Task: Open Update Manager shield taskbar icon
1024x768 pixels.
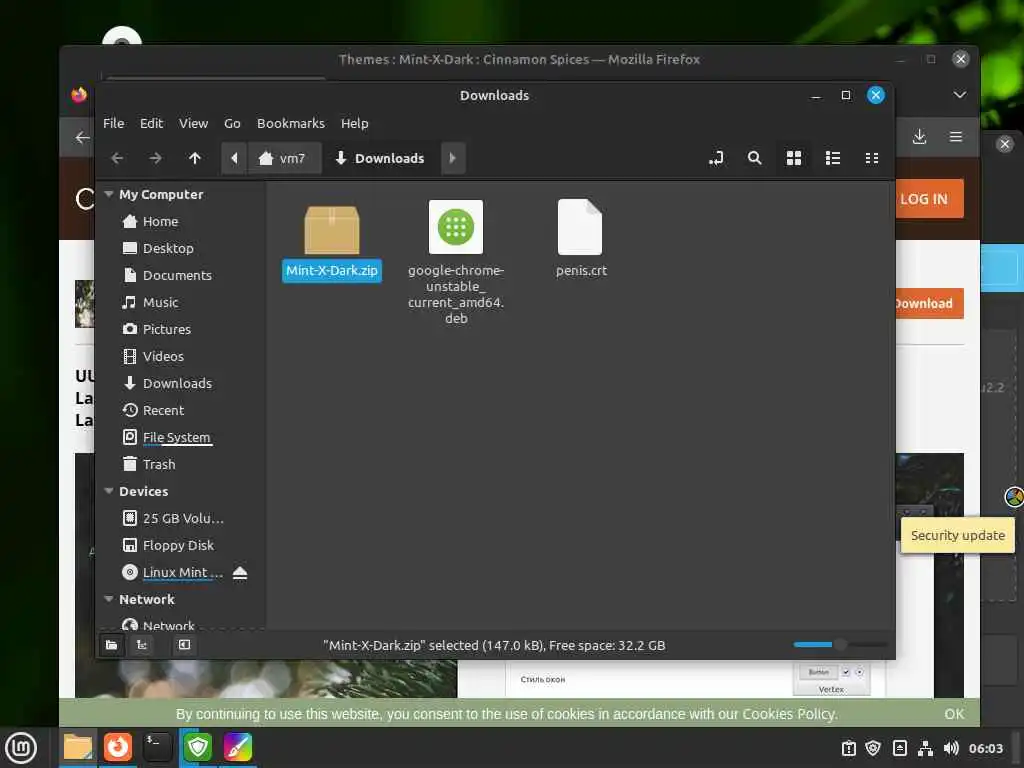Action: (198, 747)
